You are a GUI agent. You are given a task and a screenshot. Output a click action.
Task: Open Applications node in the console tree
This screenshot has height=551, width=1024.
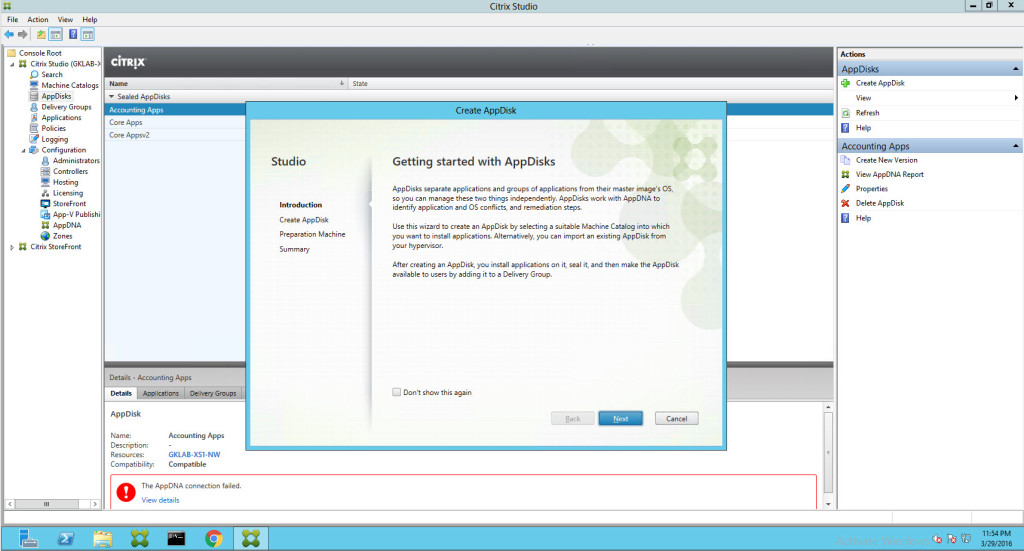[x=61, y=118]
